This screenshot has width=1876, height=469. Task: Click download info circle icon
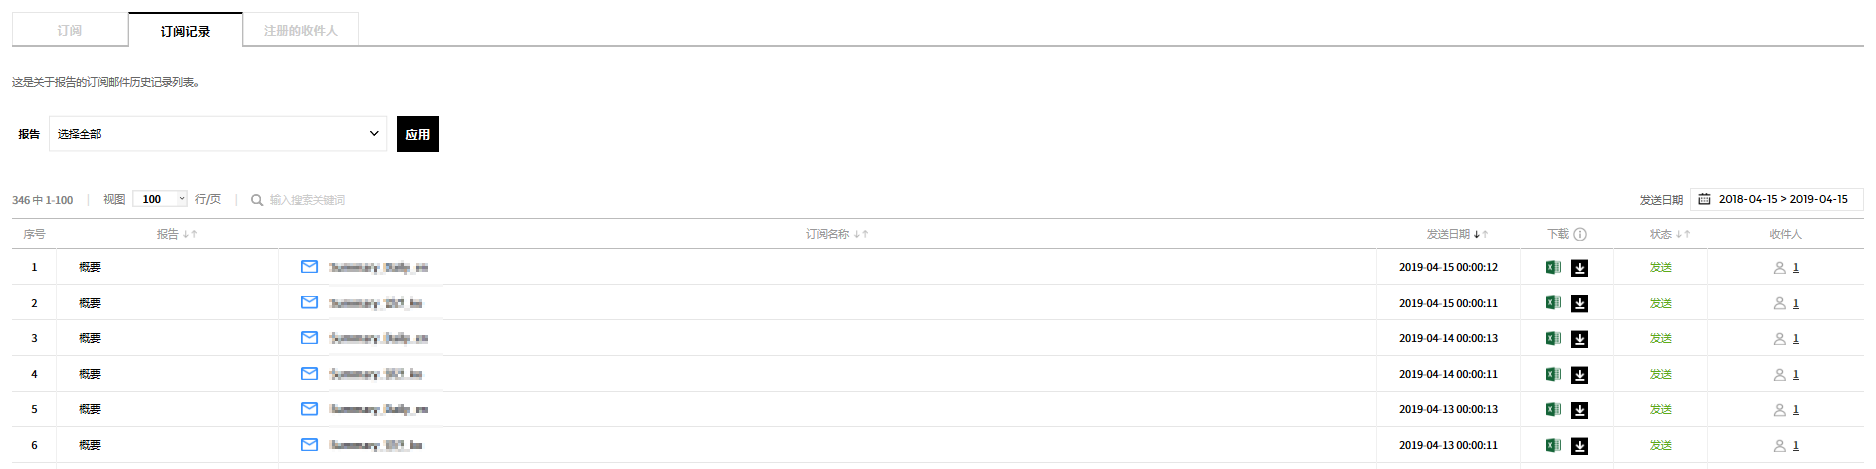(x=1580, y=234)
